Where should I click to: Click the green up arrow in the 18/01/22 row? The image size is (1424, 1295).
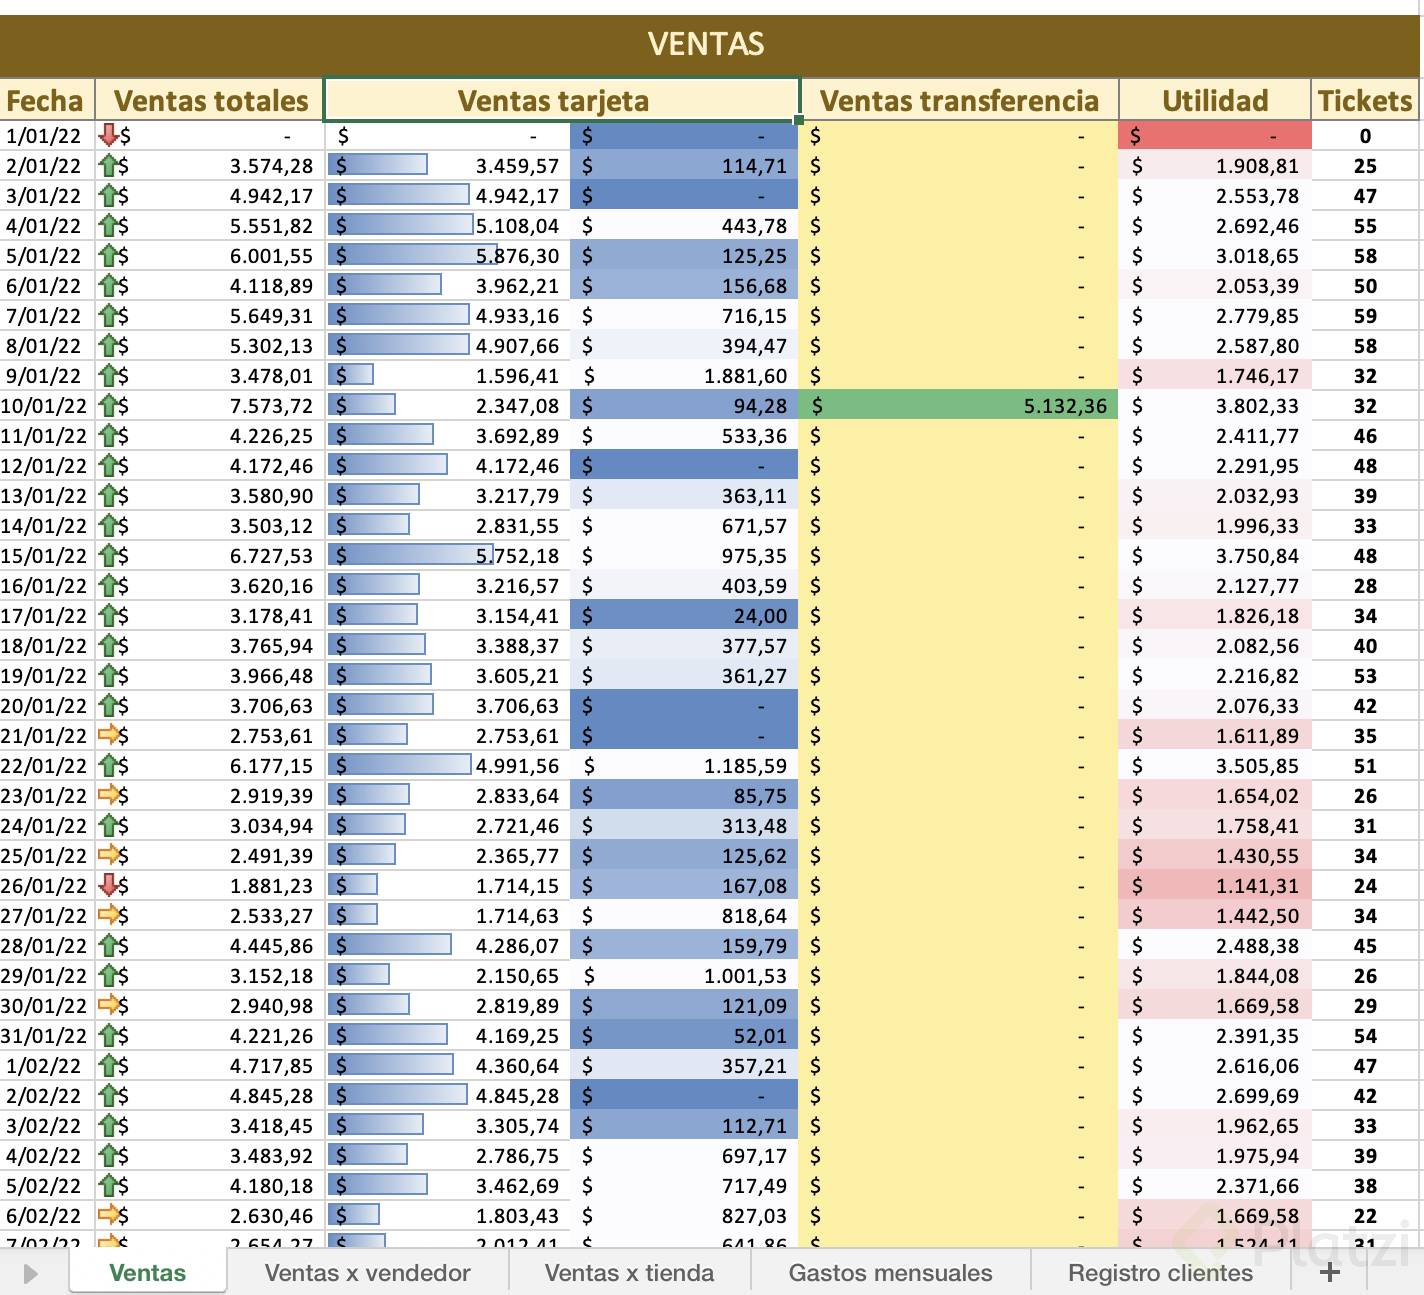coord(109,645)
